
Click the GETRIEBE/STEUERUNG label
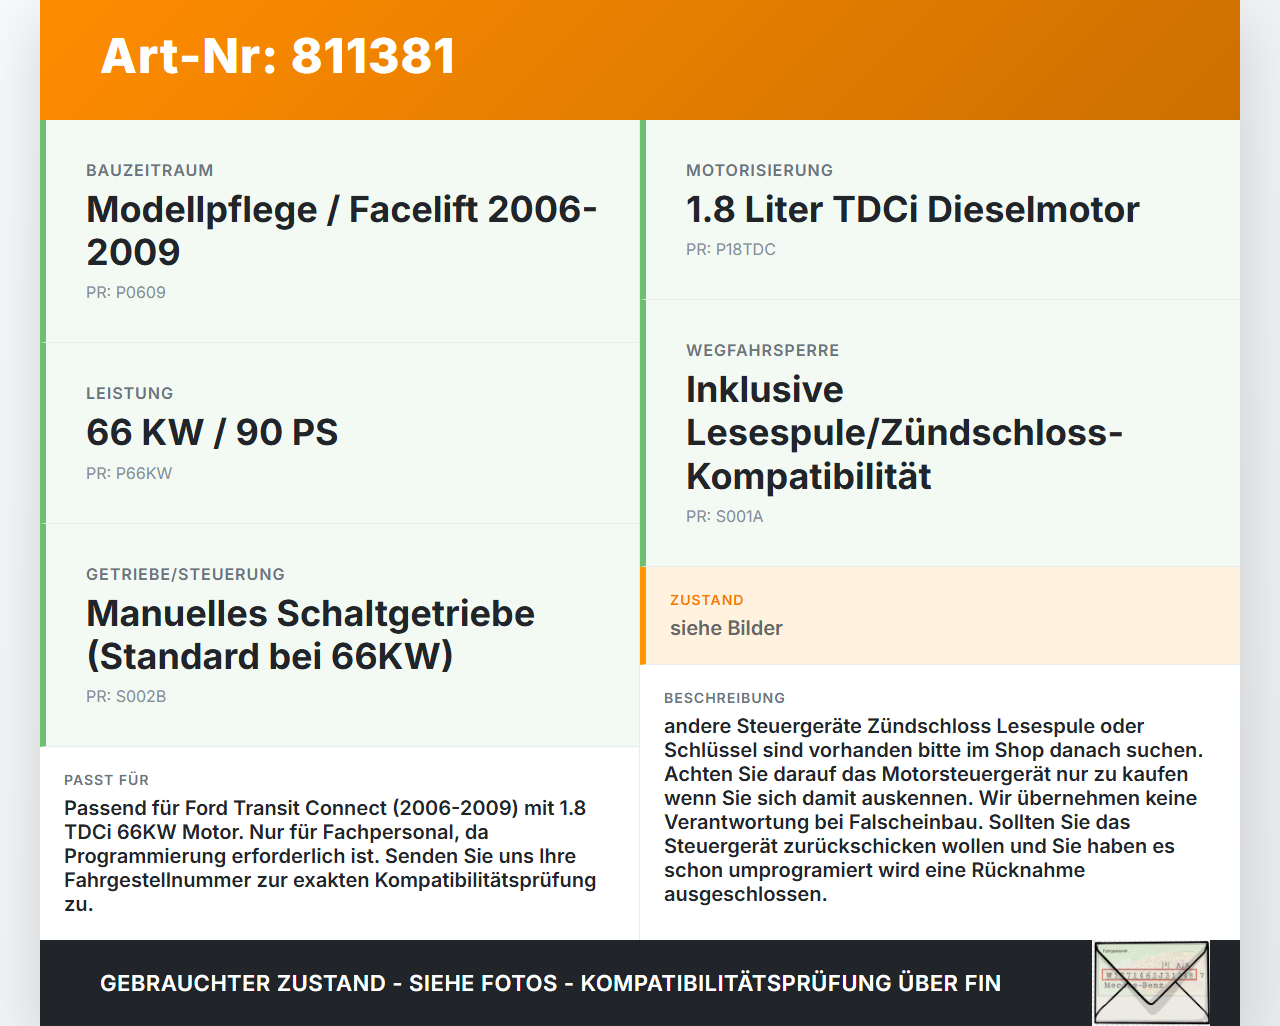tap(186, 574)
